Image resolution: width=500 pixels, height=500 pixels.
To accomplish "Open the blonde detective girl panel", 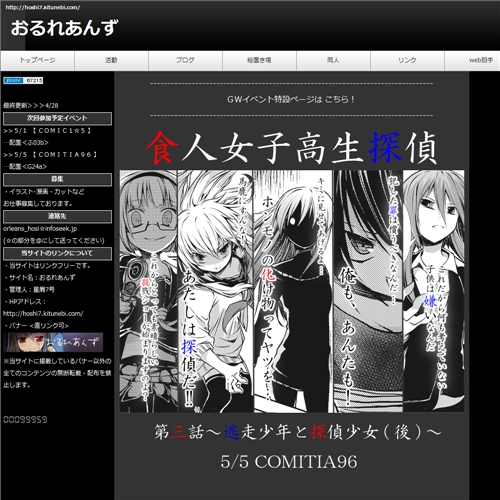I will click(215, 291).
